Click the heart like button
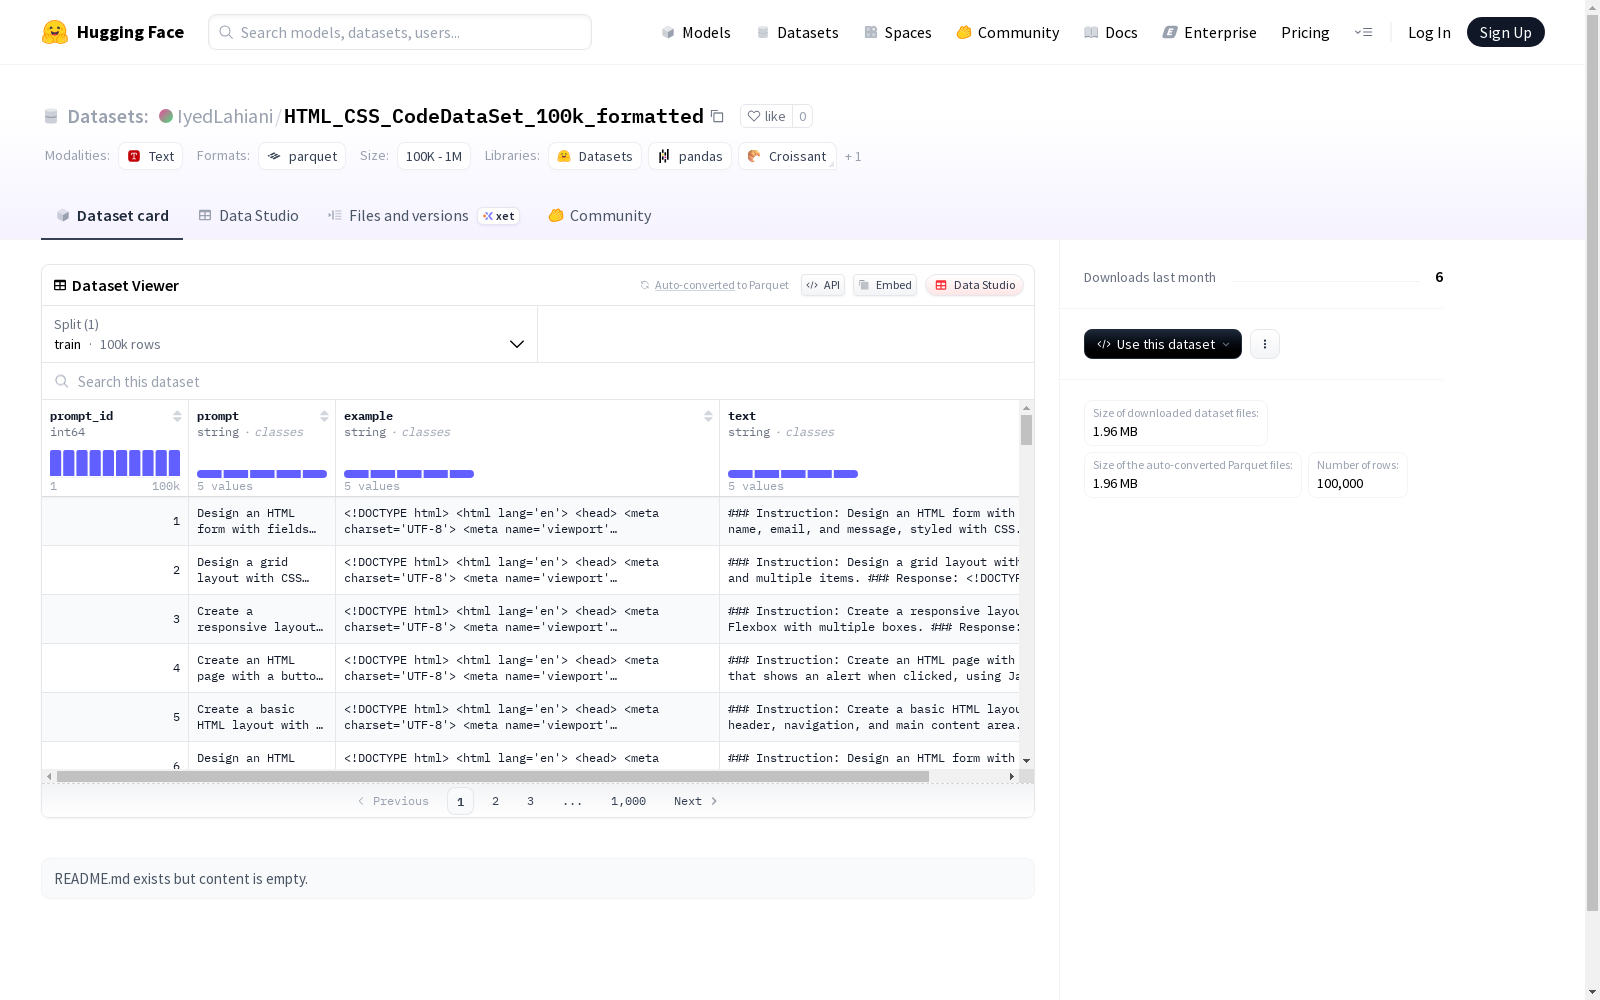 [767, 116]
